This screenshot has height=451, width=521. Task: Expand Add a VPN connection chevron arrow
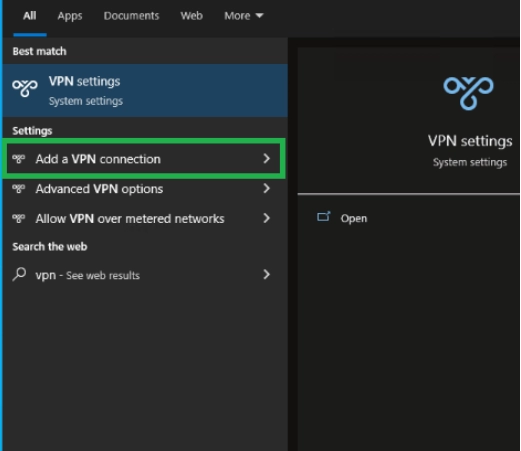click(x=266, y=159)
